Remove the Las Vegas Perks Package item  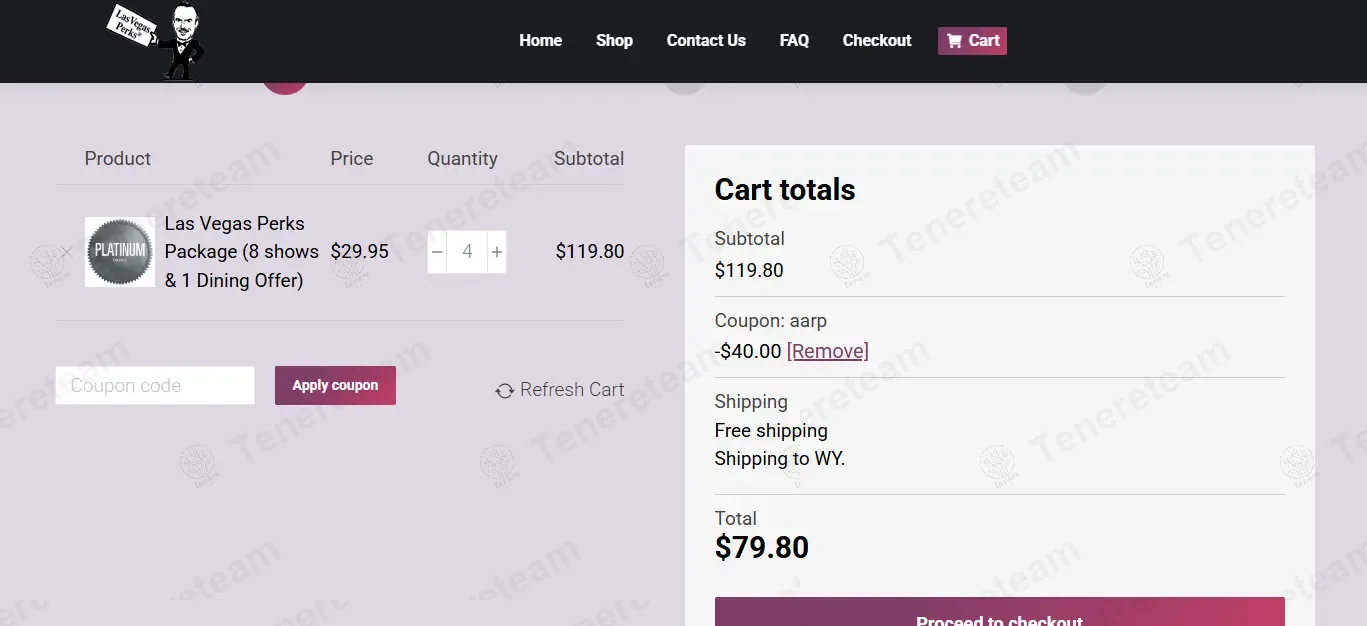[67, 252]
